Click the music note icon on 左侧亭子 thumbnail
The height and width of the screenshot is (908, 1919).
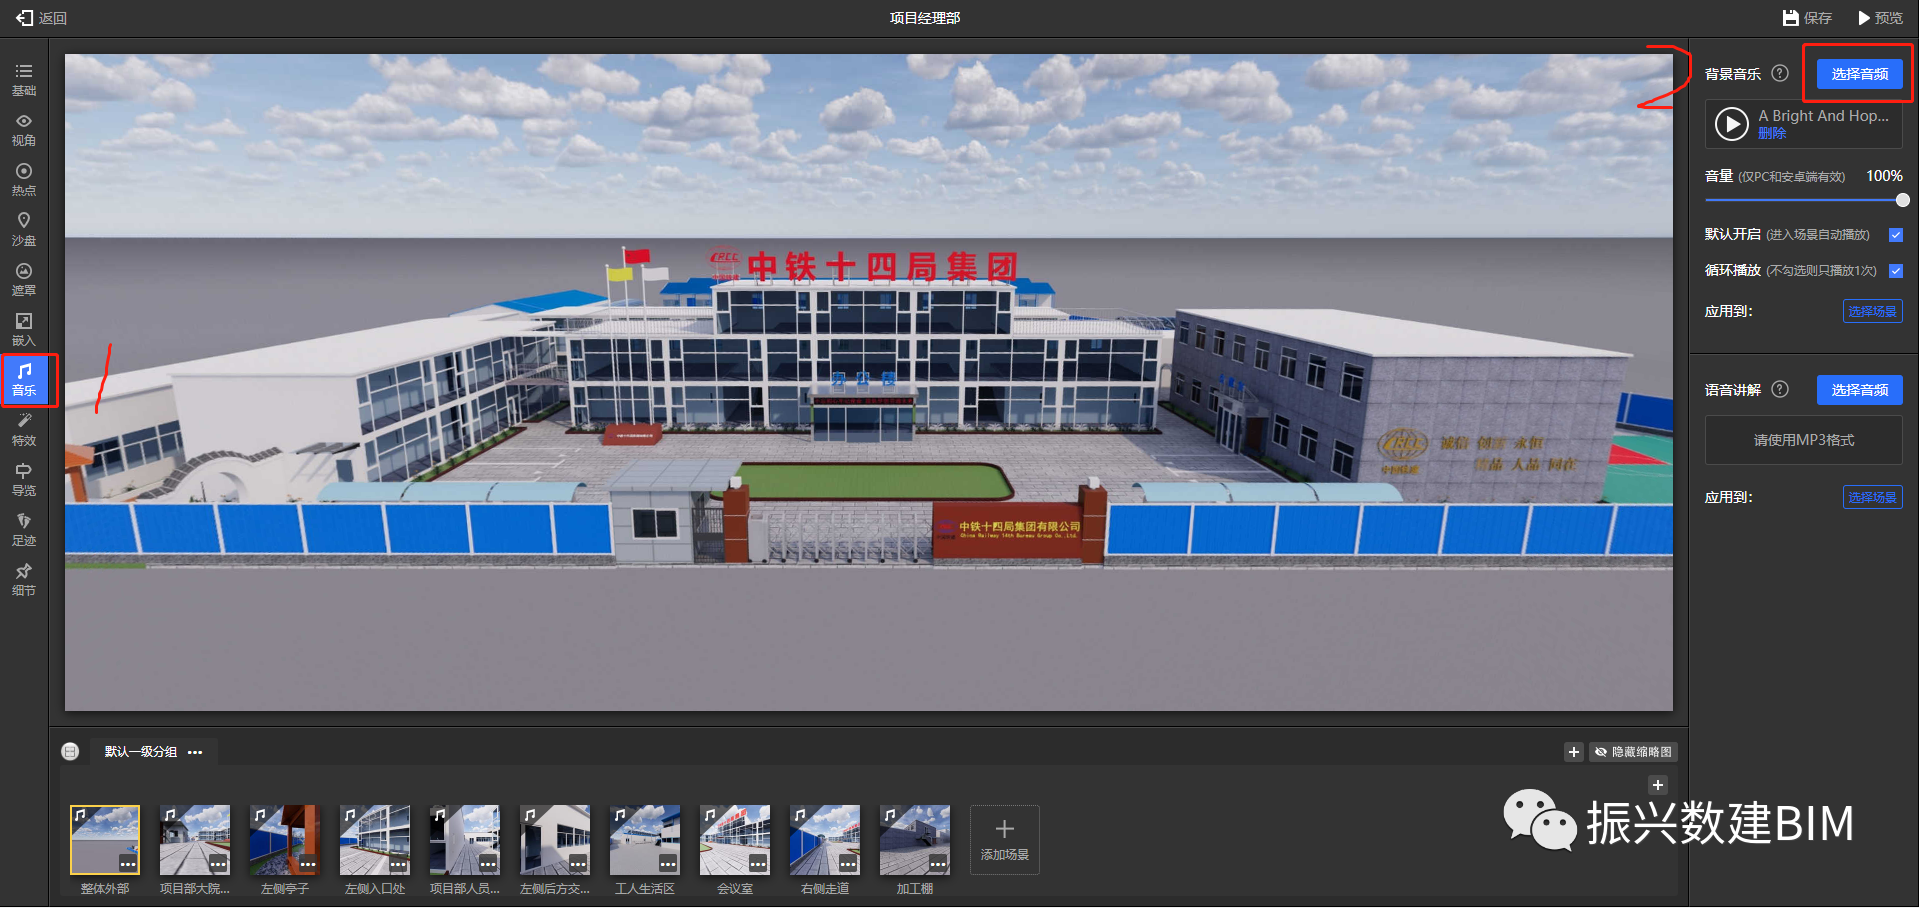pos(260,815)
